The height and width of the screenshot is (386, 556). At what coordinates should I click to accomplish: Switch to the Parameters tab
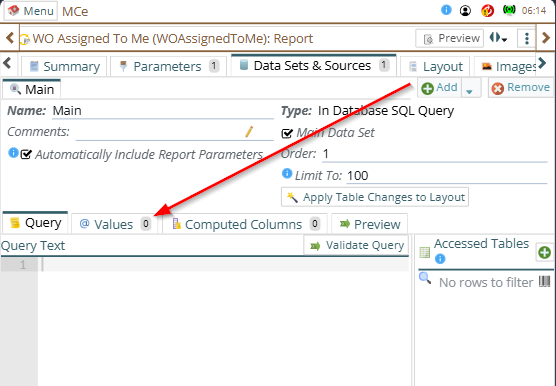pyautogui.click(x=168, y=66)
